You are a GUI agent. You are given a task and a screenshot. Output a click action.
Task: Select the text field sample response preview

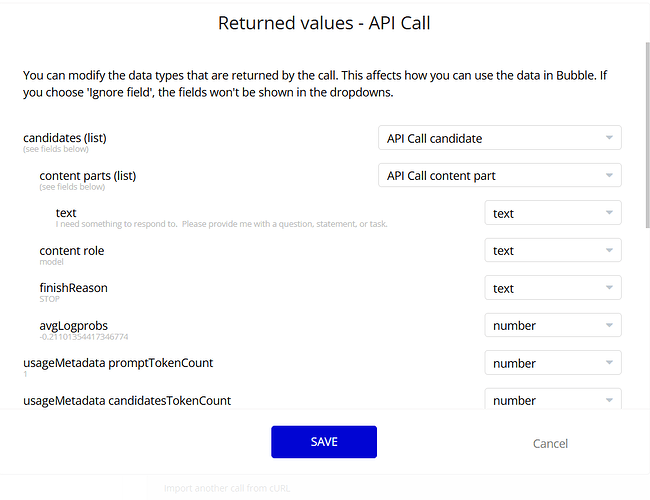point(221,224)
